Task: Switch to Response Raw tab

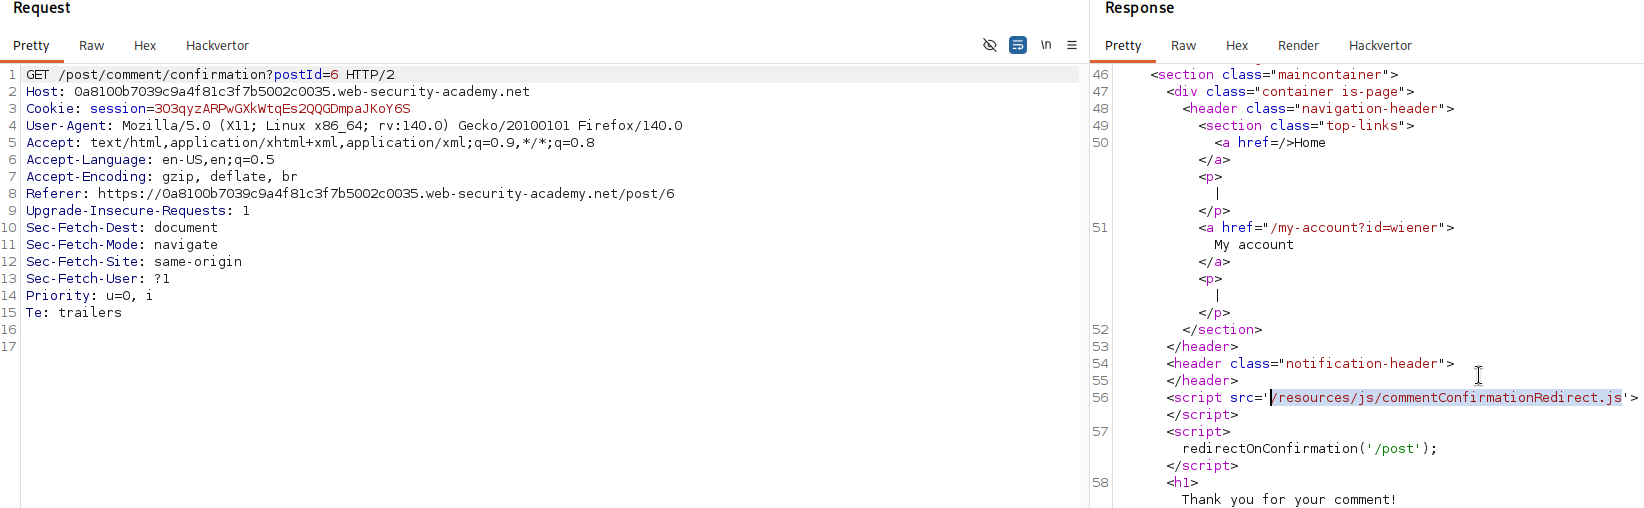Action: (x=1184, y=45)
